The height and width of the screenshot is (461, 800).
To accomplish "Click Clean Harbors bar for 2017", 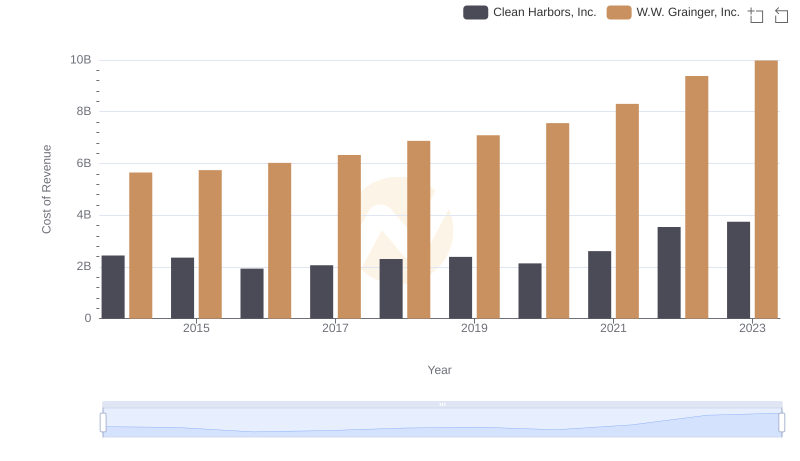I will point(321,292).
